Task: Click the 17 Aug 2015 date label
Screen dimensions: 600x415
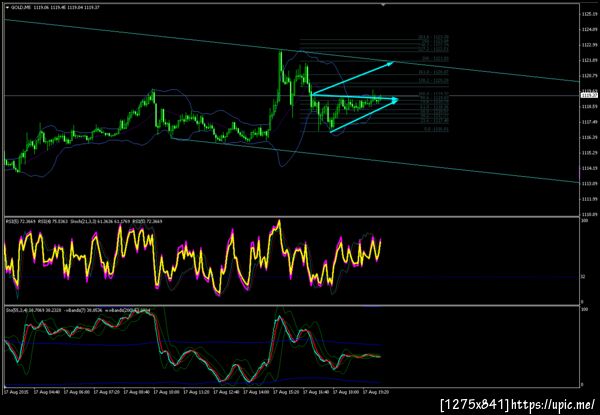Action: click(16, 392)
